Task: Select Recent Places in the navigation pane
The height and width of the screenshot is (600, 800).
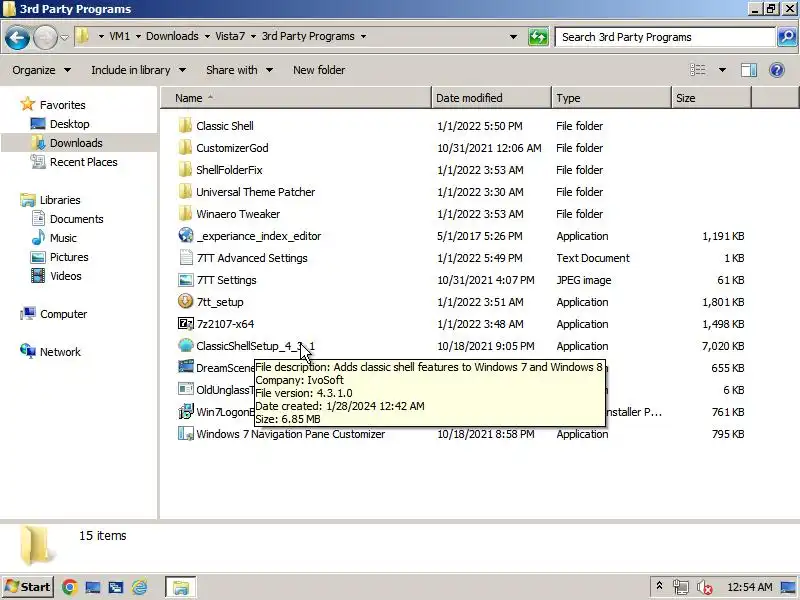Action: [84, 162]
